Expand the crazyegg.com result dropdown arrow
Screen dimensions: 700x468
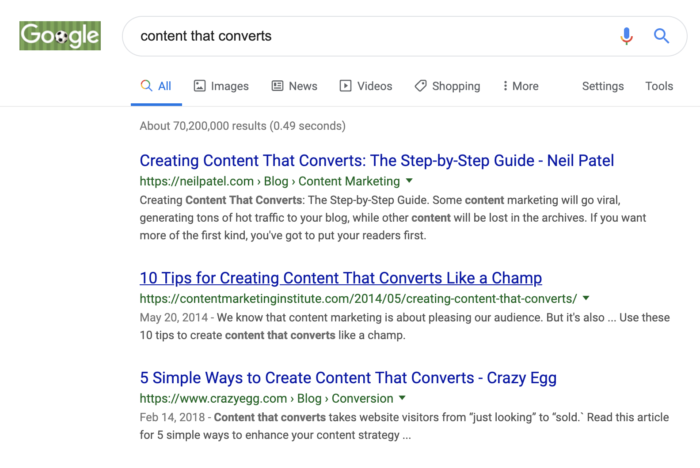(x=402, y=398)
